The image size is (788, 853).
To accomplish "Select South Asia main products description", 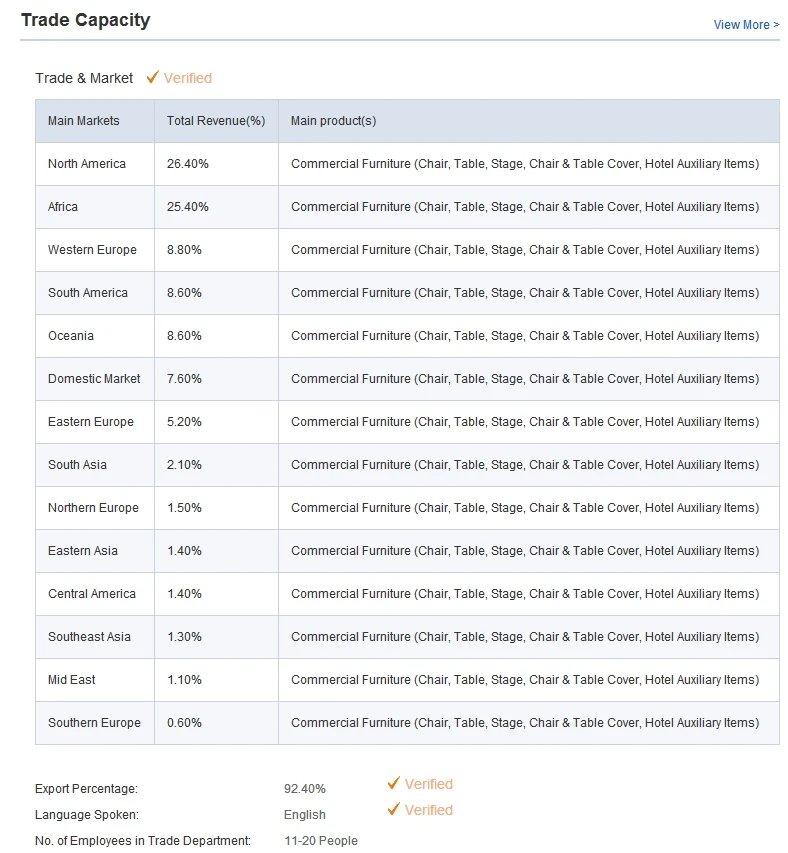I will click(525, 465).
